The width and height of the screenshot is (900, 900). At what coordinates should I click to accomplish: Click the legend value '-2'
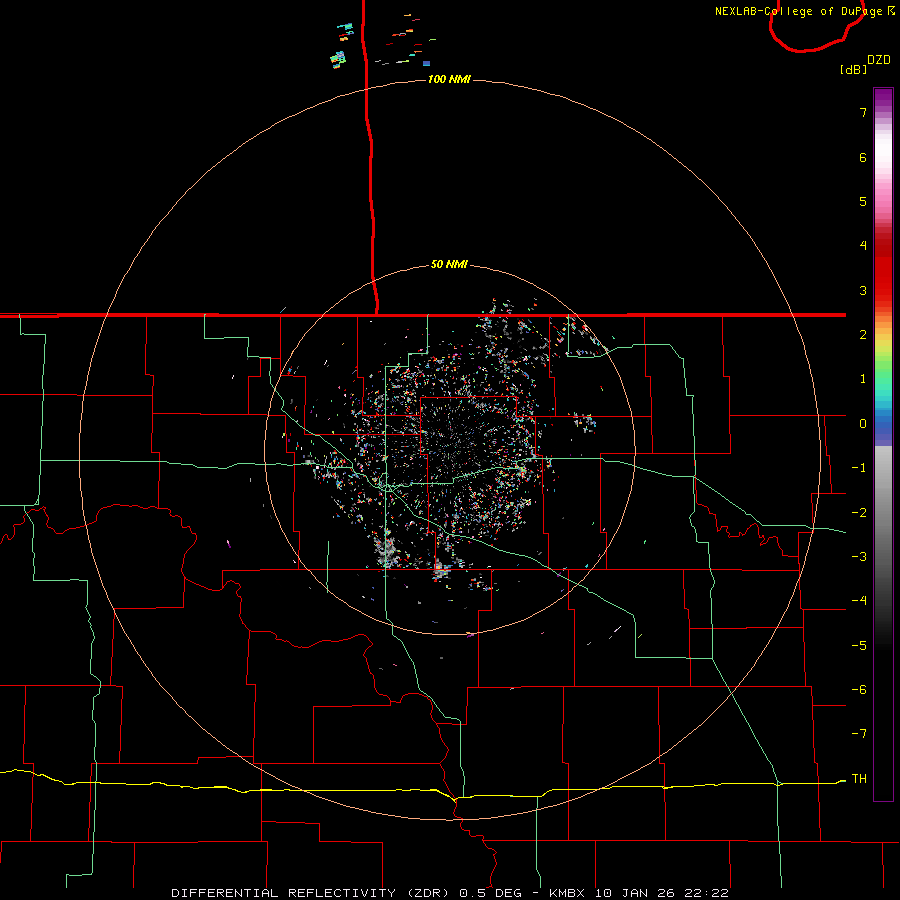859,513
